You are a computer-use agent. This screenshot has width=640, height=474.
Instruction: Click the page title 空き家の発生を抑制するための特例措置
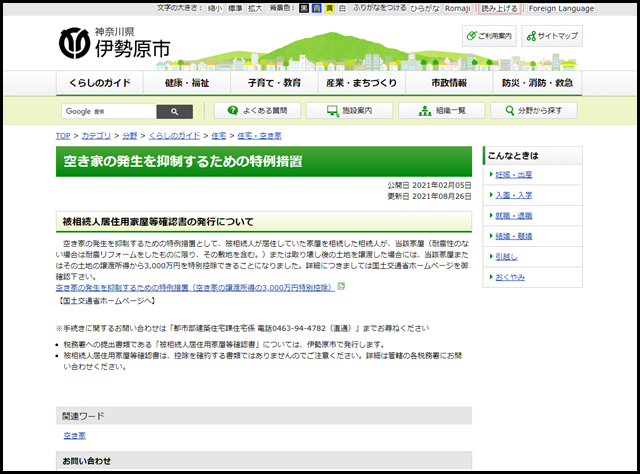(x=183, y=162)
